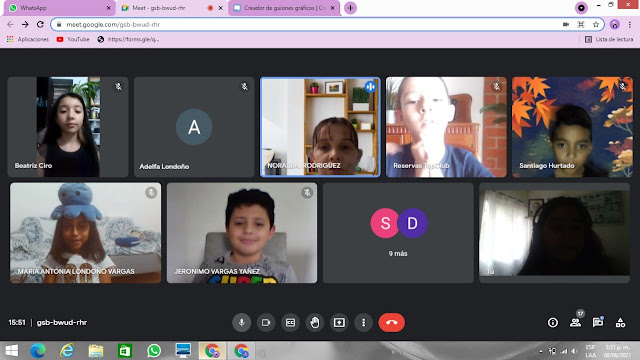Screen dimensions: 640x360
Task: Click Adelfa Londoño muted microphone indicator
Action: [x=244, y=87]
